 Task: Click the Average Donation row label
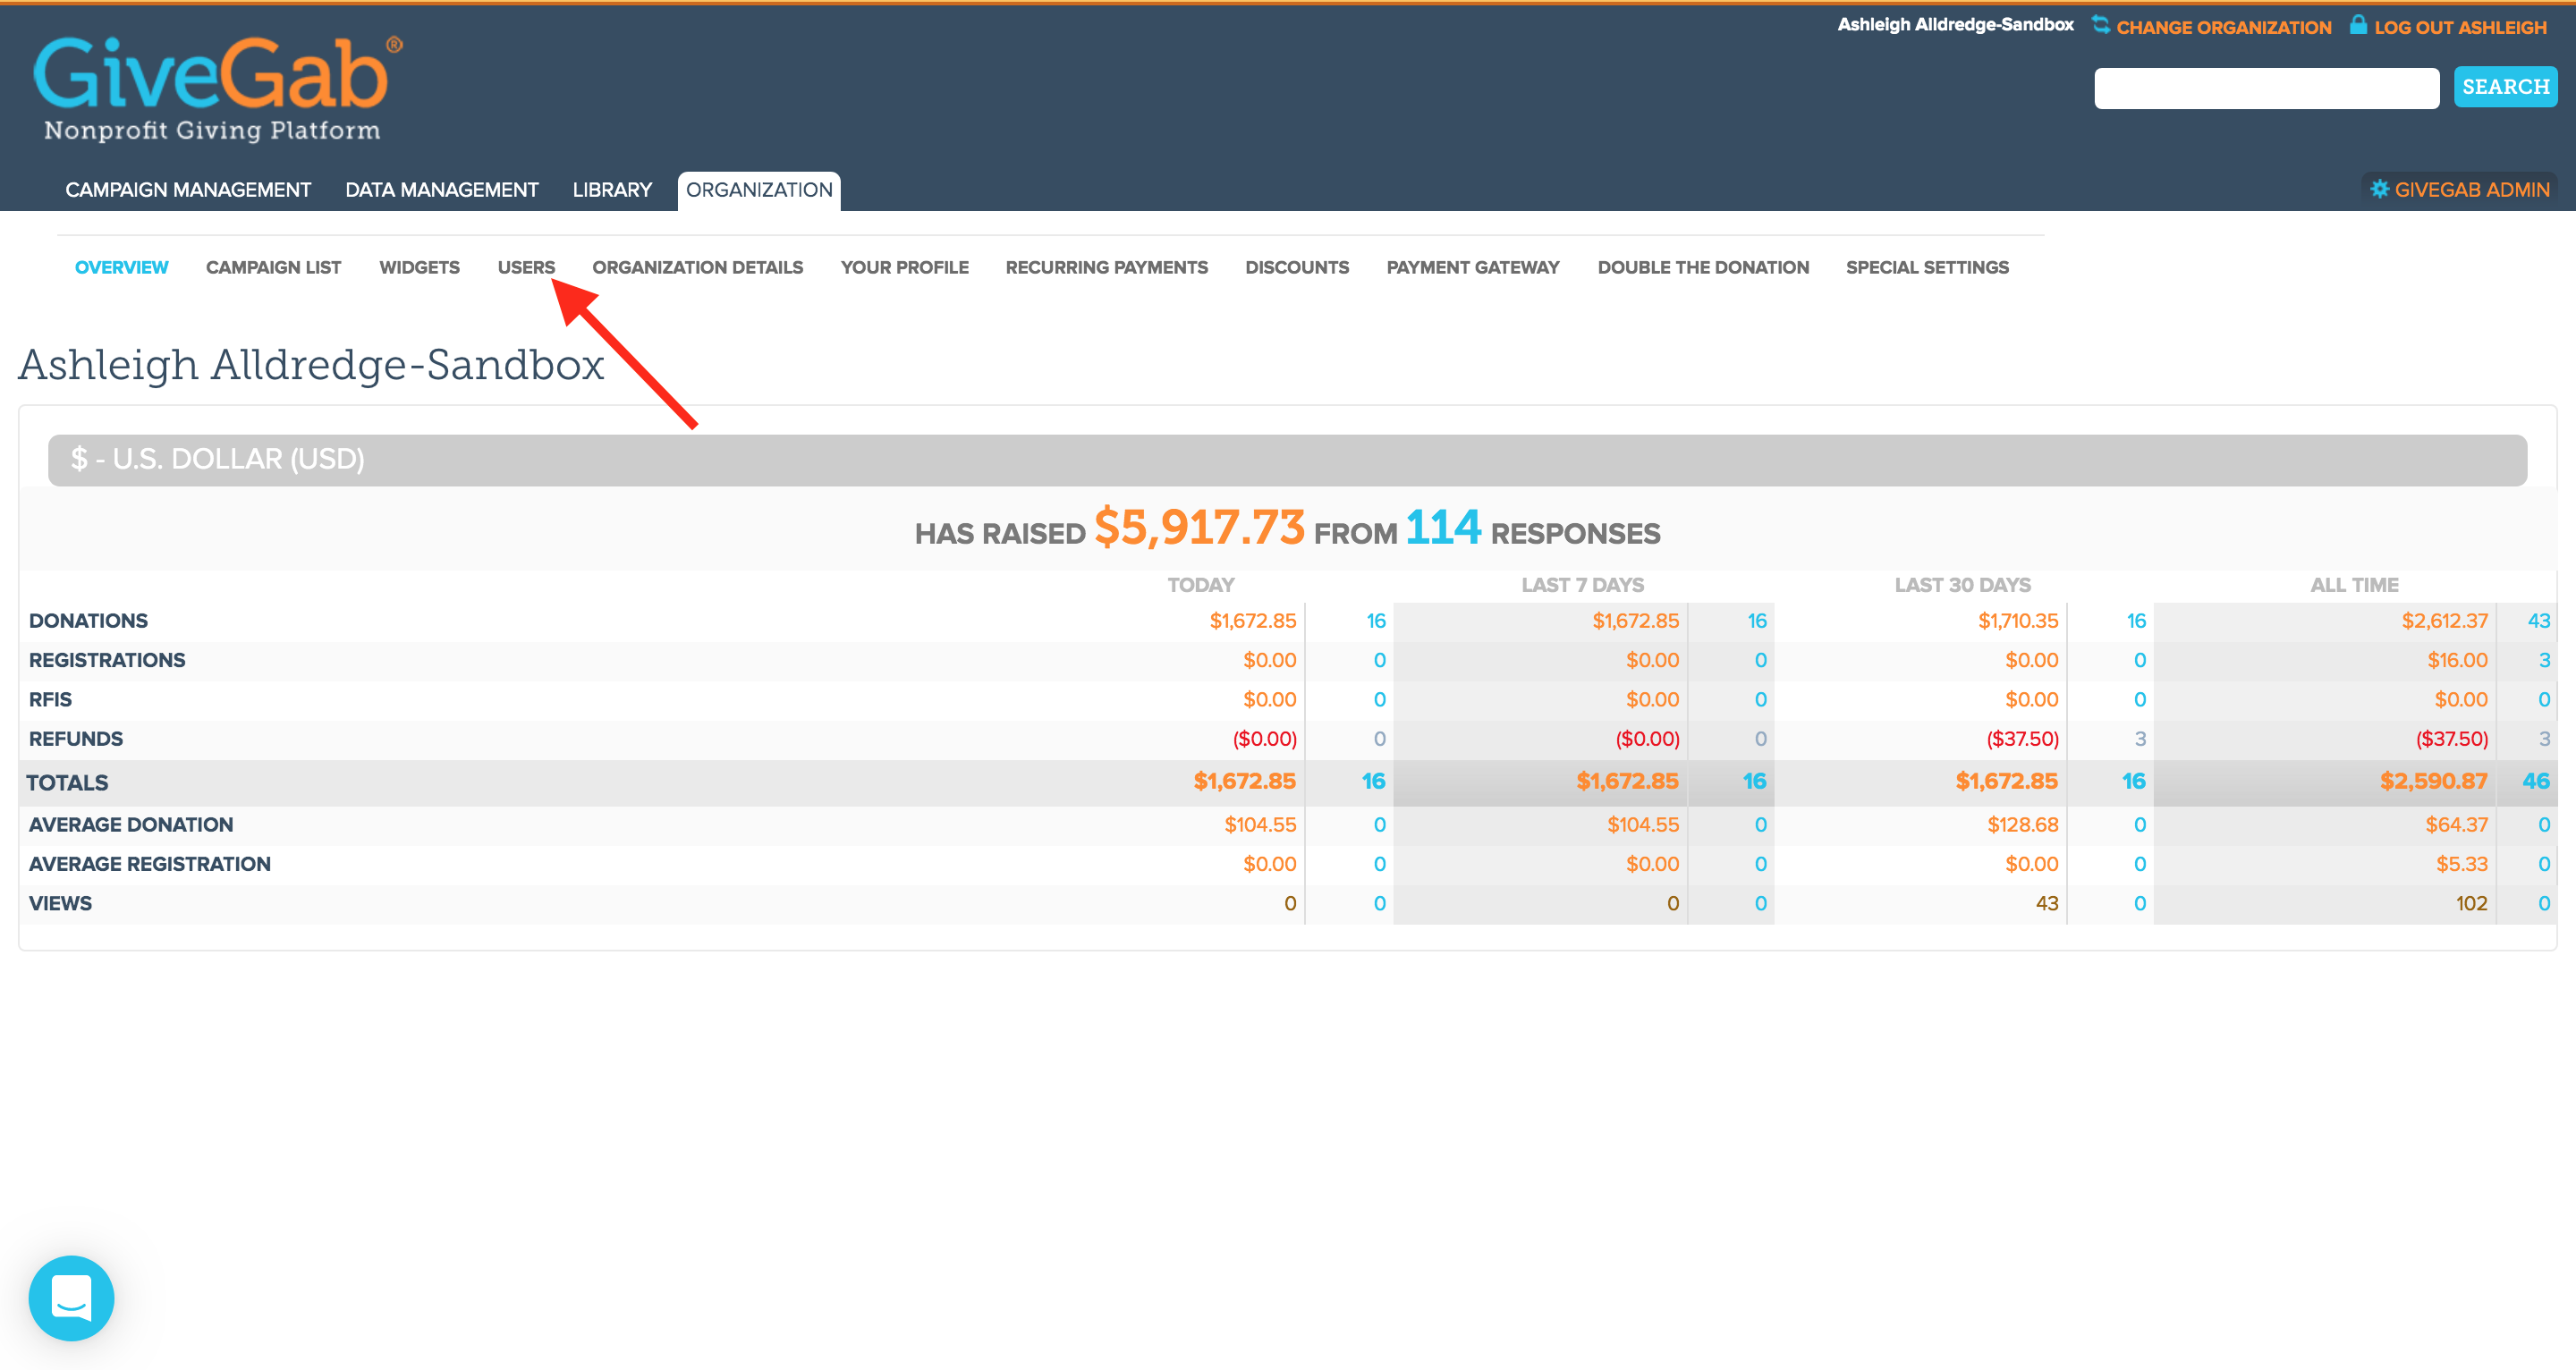pos(131,825)
